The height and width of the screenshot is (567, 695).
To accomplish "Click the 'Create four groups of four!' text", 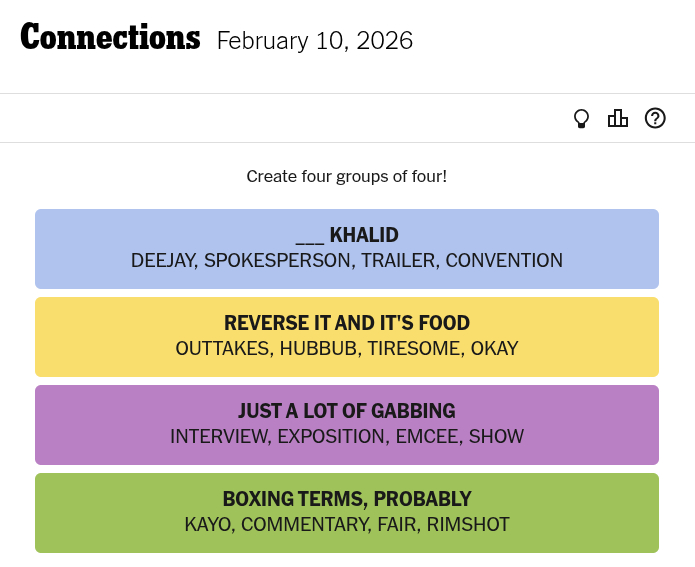I will pyautogui.click(x=347, y=177).
